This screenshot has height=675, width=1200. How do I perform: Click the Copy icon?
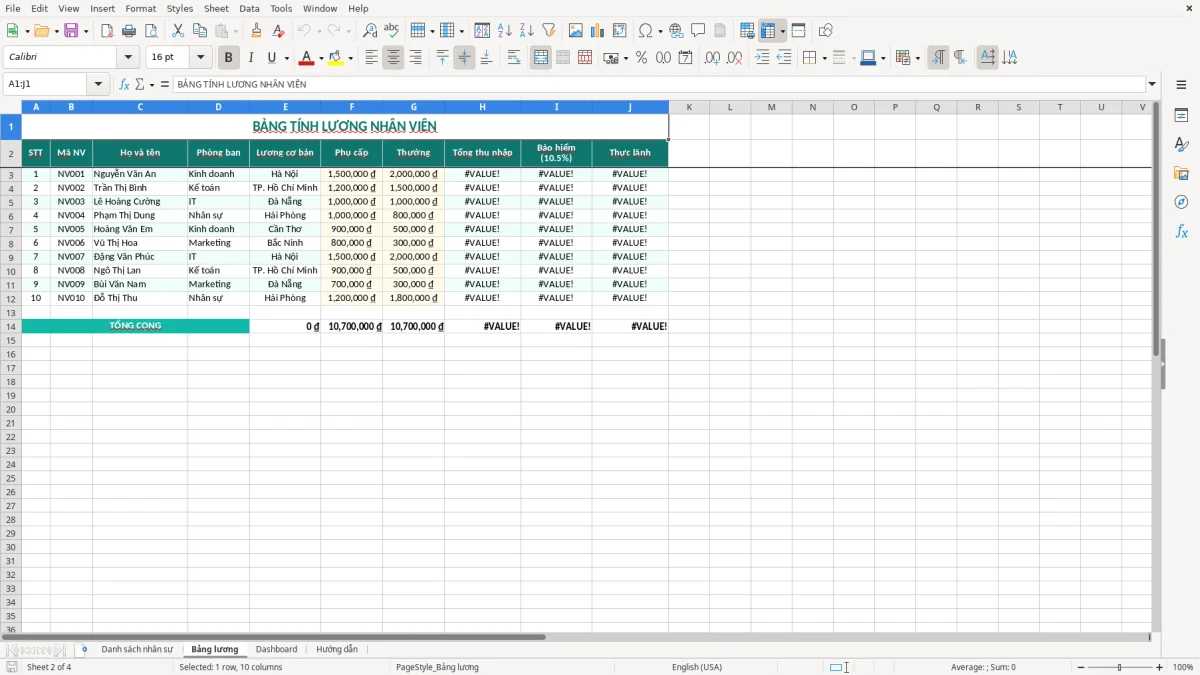(200, 31)
